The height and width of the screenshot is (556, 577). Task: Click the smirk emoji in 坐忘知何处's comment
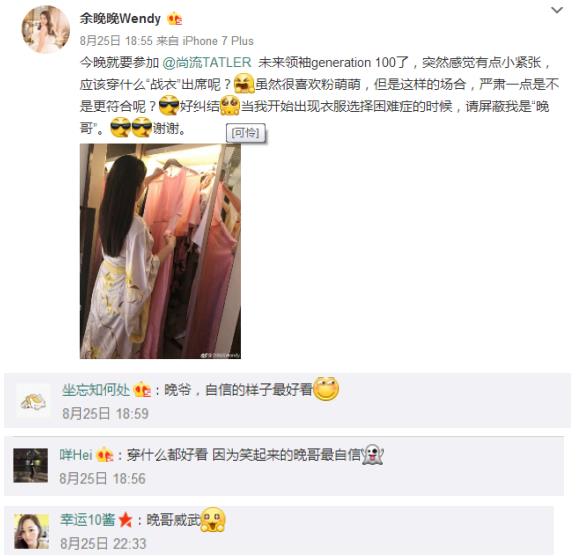click(x=326, y=389)
